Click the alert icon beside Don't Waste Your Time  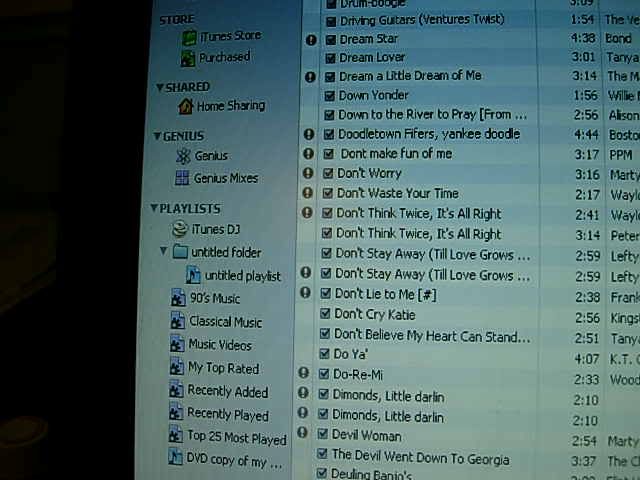307,193
